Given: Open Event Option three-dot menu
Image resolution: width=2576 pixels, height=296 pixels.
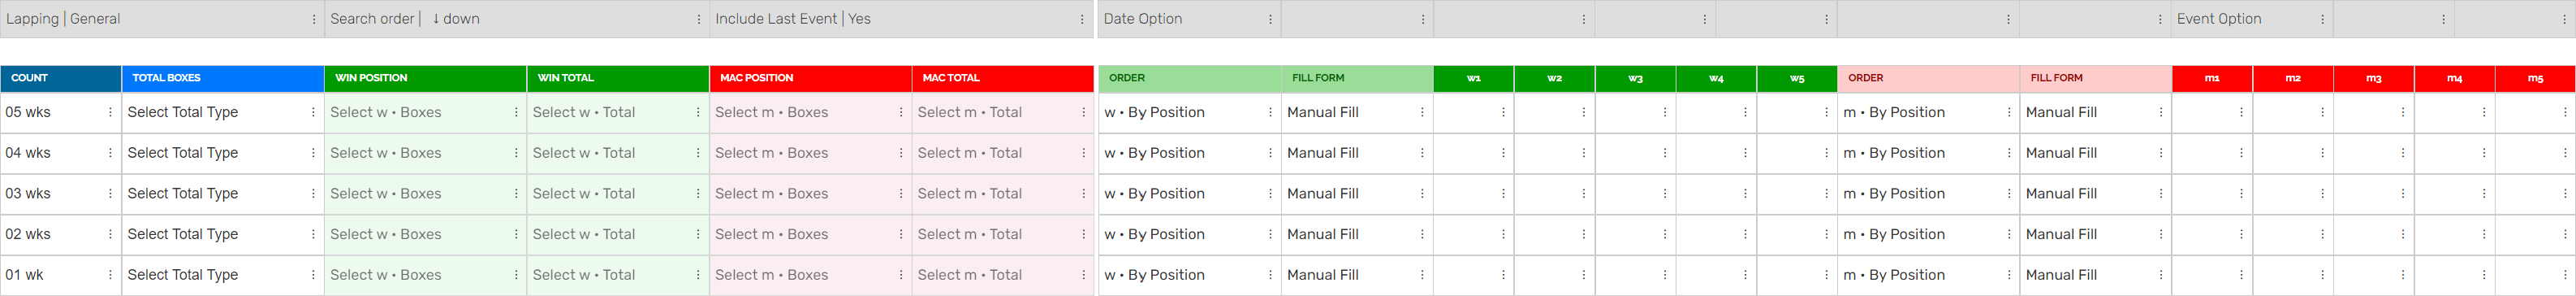Looking at the screenshot, I should pyautogui.click(x=2322, y=19).
